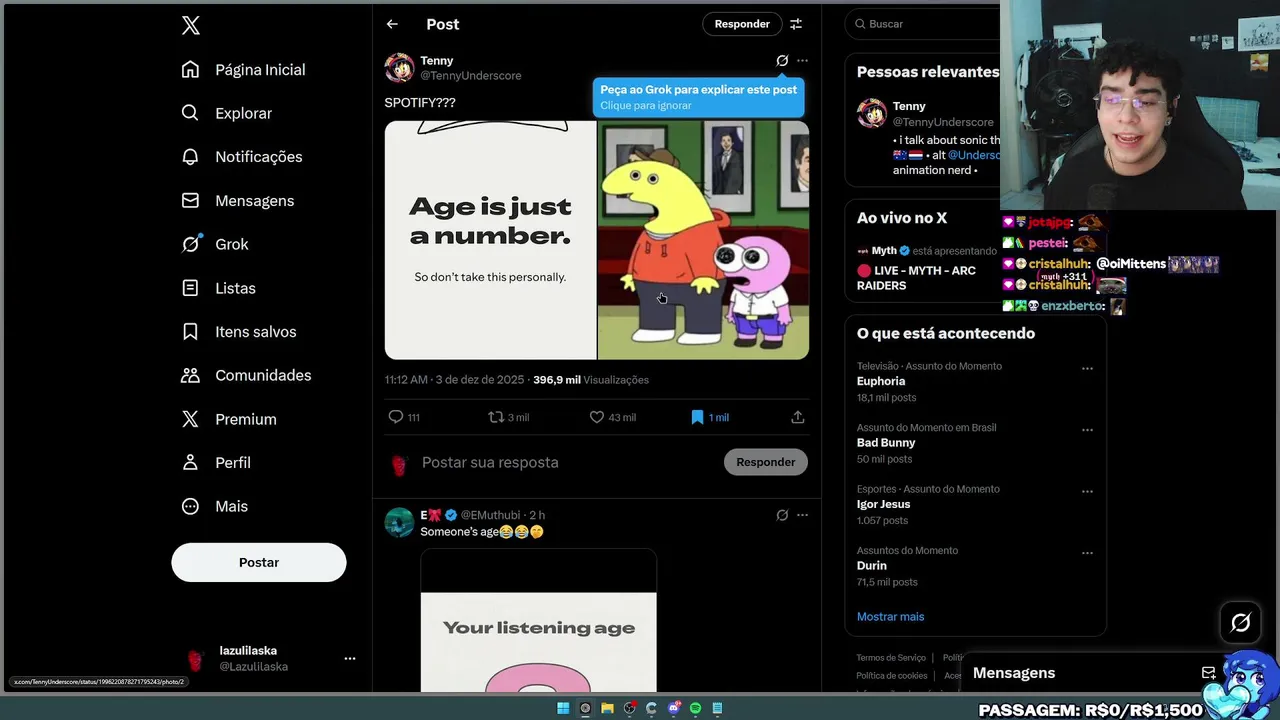Open Termos de Serviço link
This screenshot has width=1280, height=720.
(x=891, y=658)
